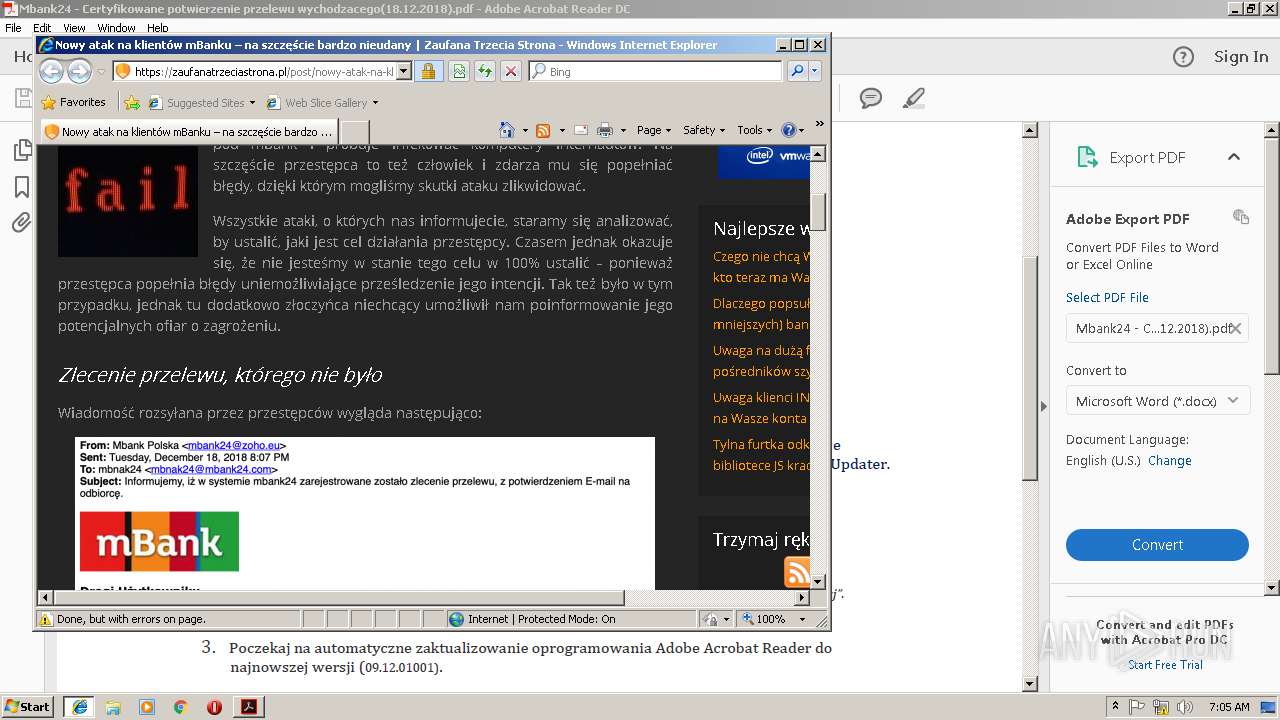Click in the Bing search box
The width and height of the screenshot is (1280, 720).
[655, 71]
